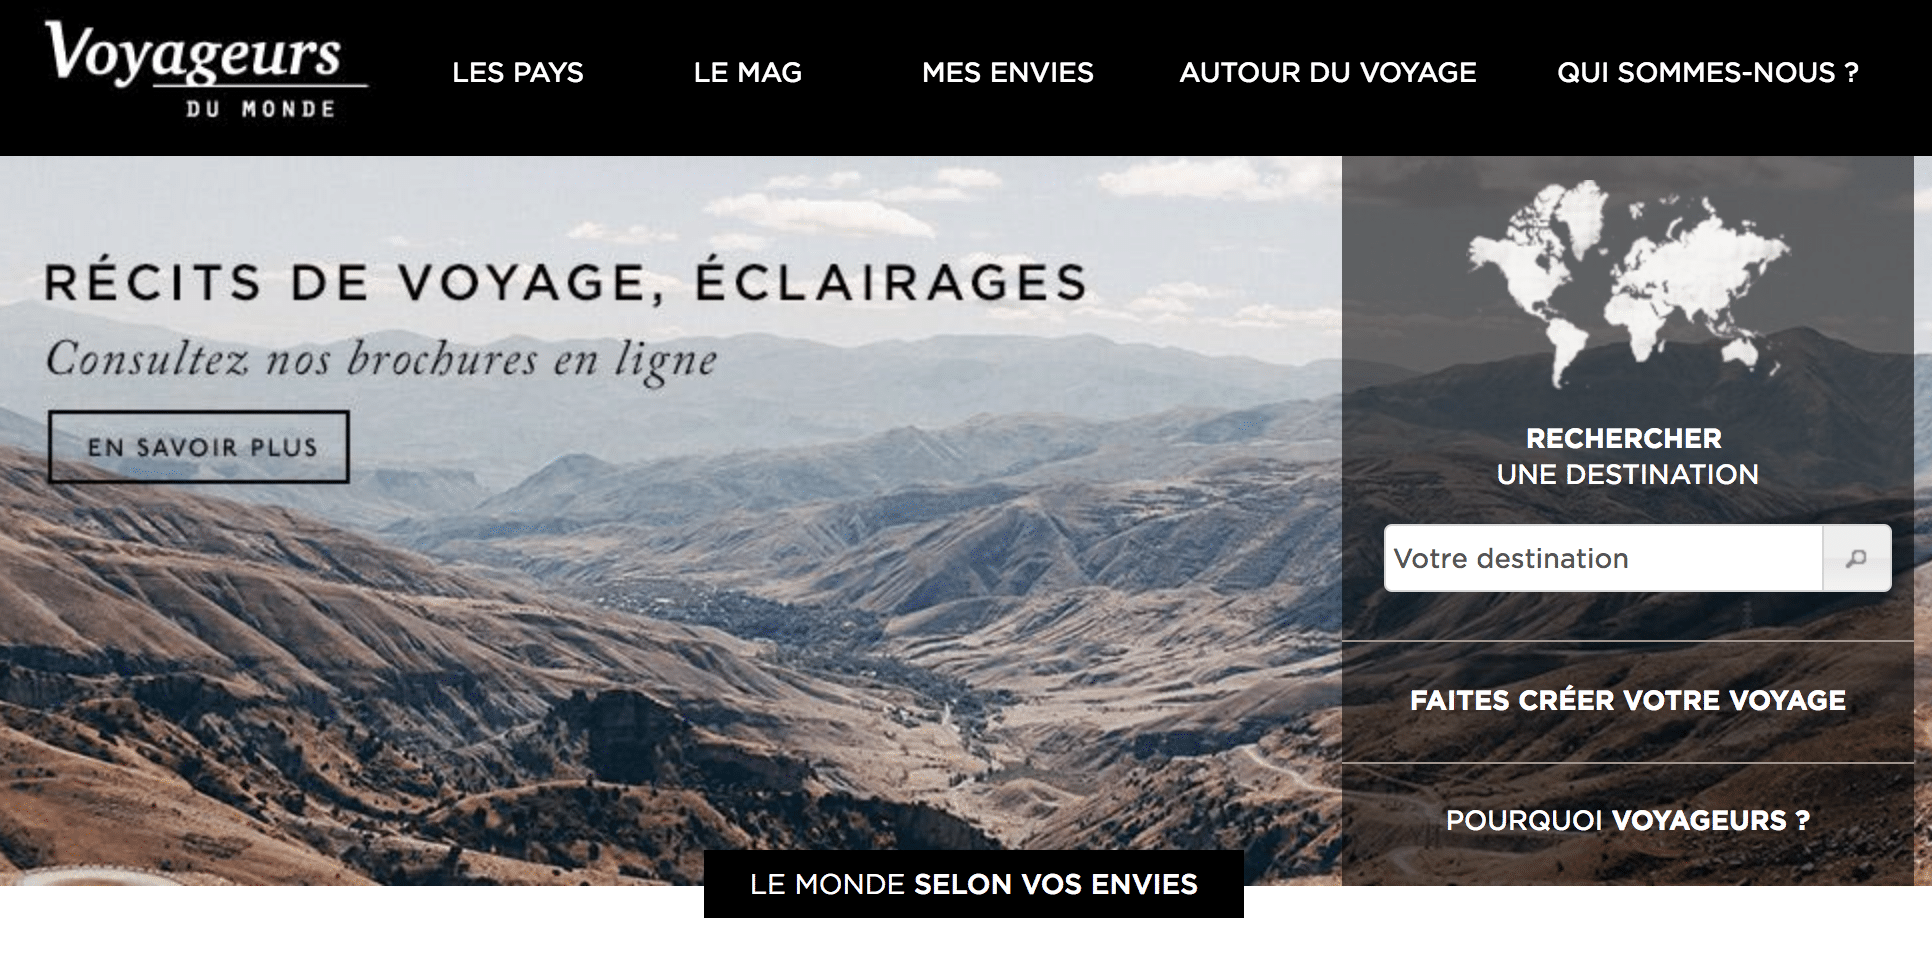The width and height of the screenshot is (1932, 956).
Task: Focus the Votre destination search field
Action: 1603,558
